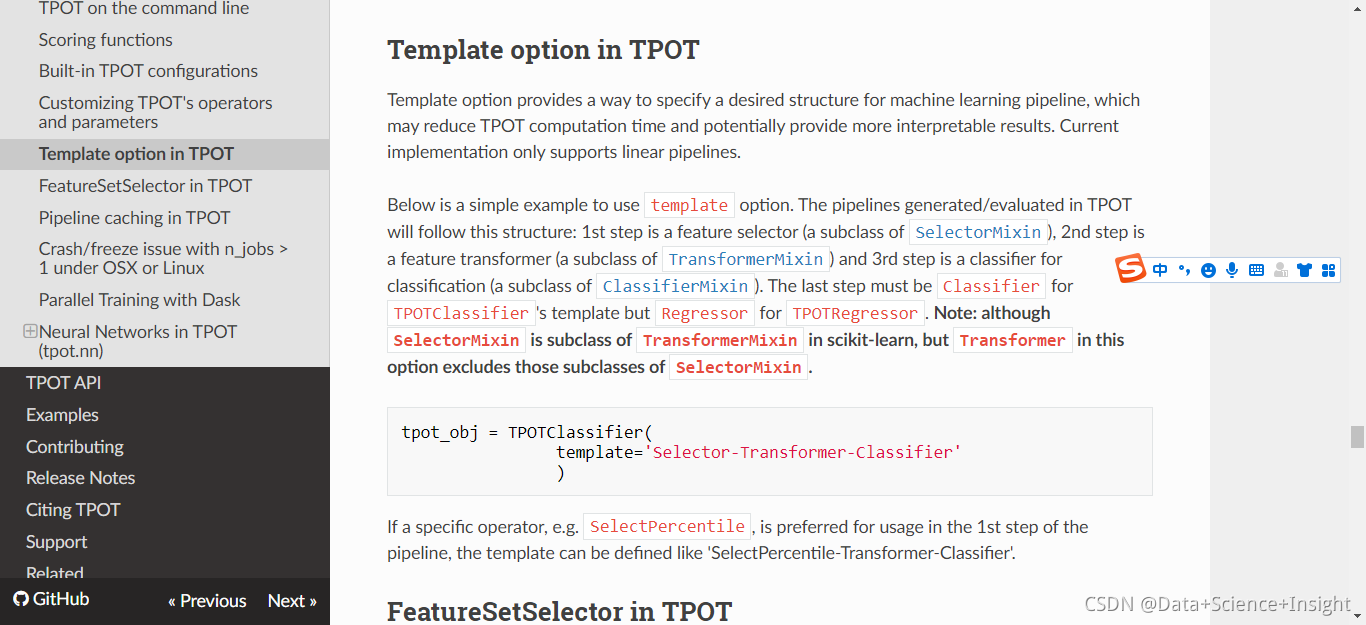Viewport: 1366px width, 625px height.
Task: Open Scoring functions from the sidebar
Action: [104, 39]
